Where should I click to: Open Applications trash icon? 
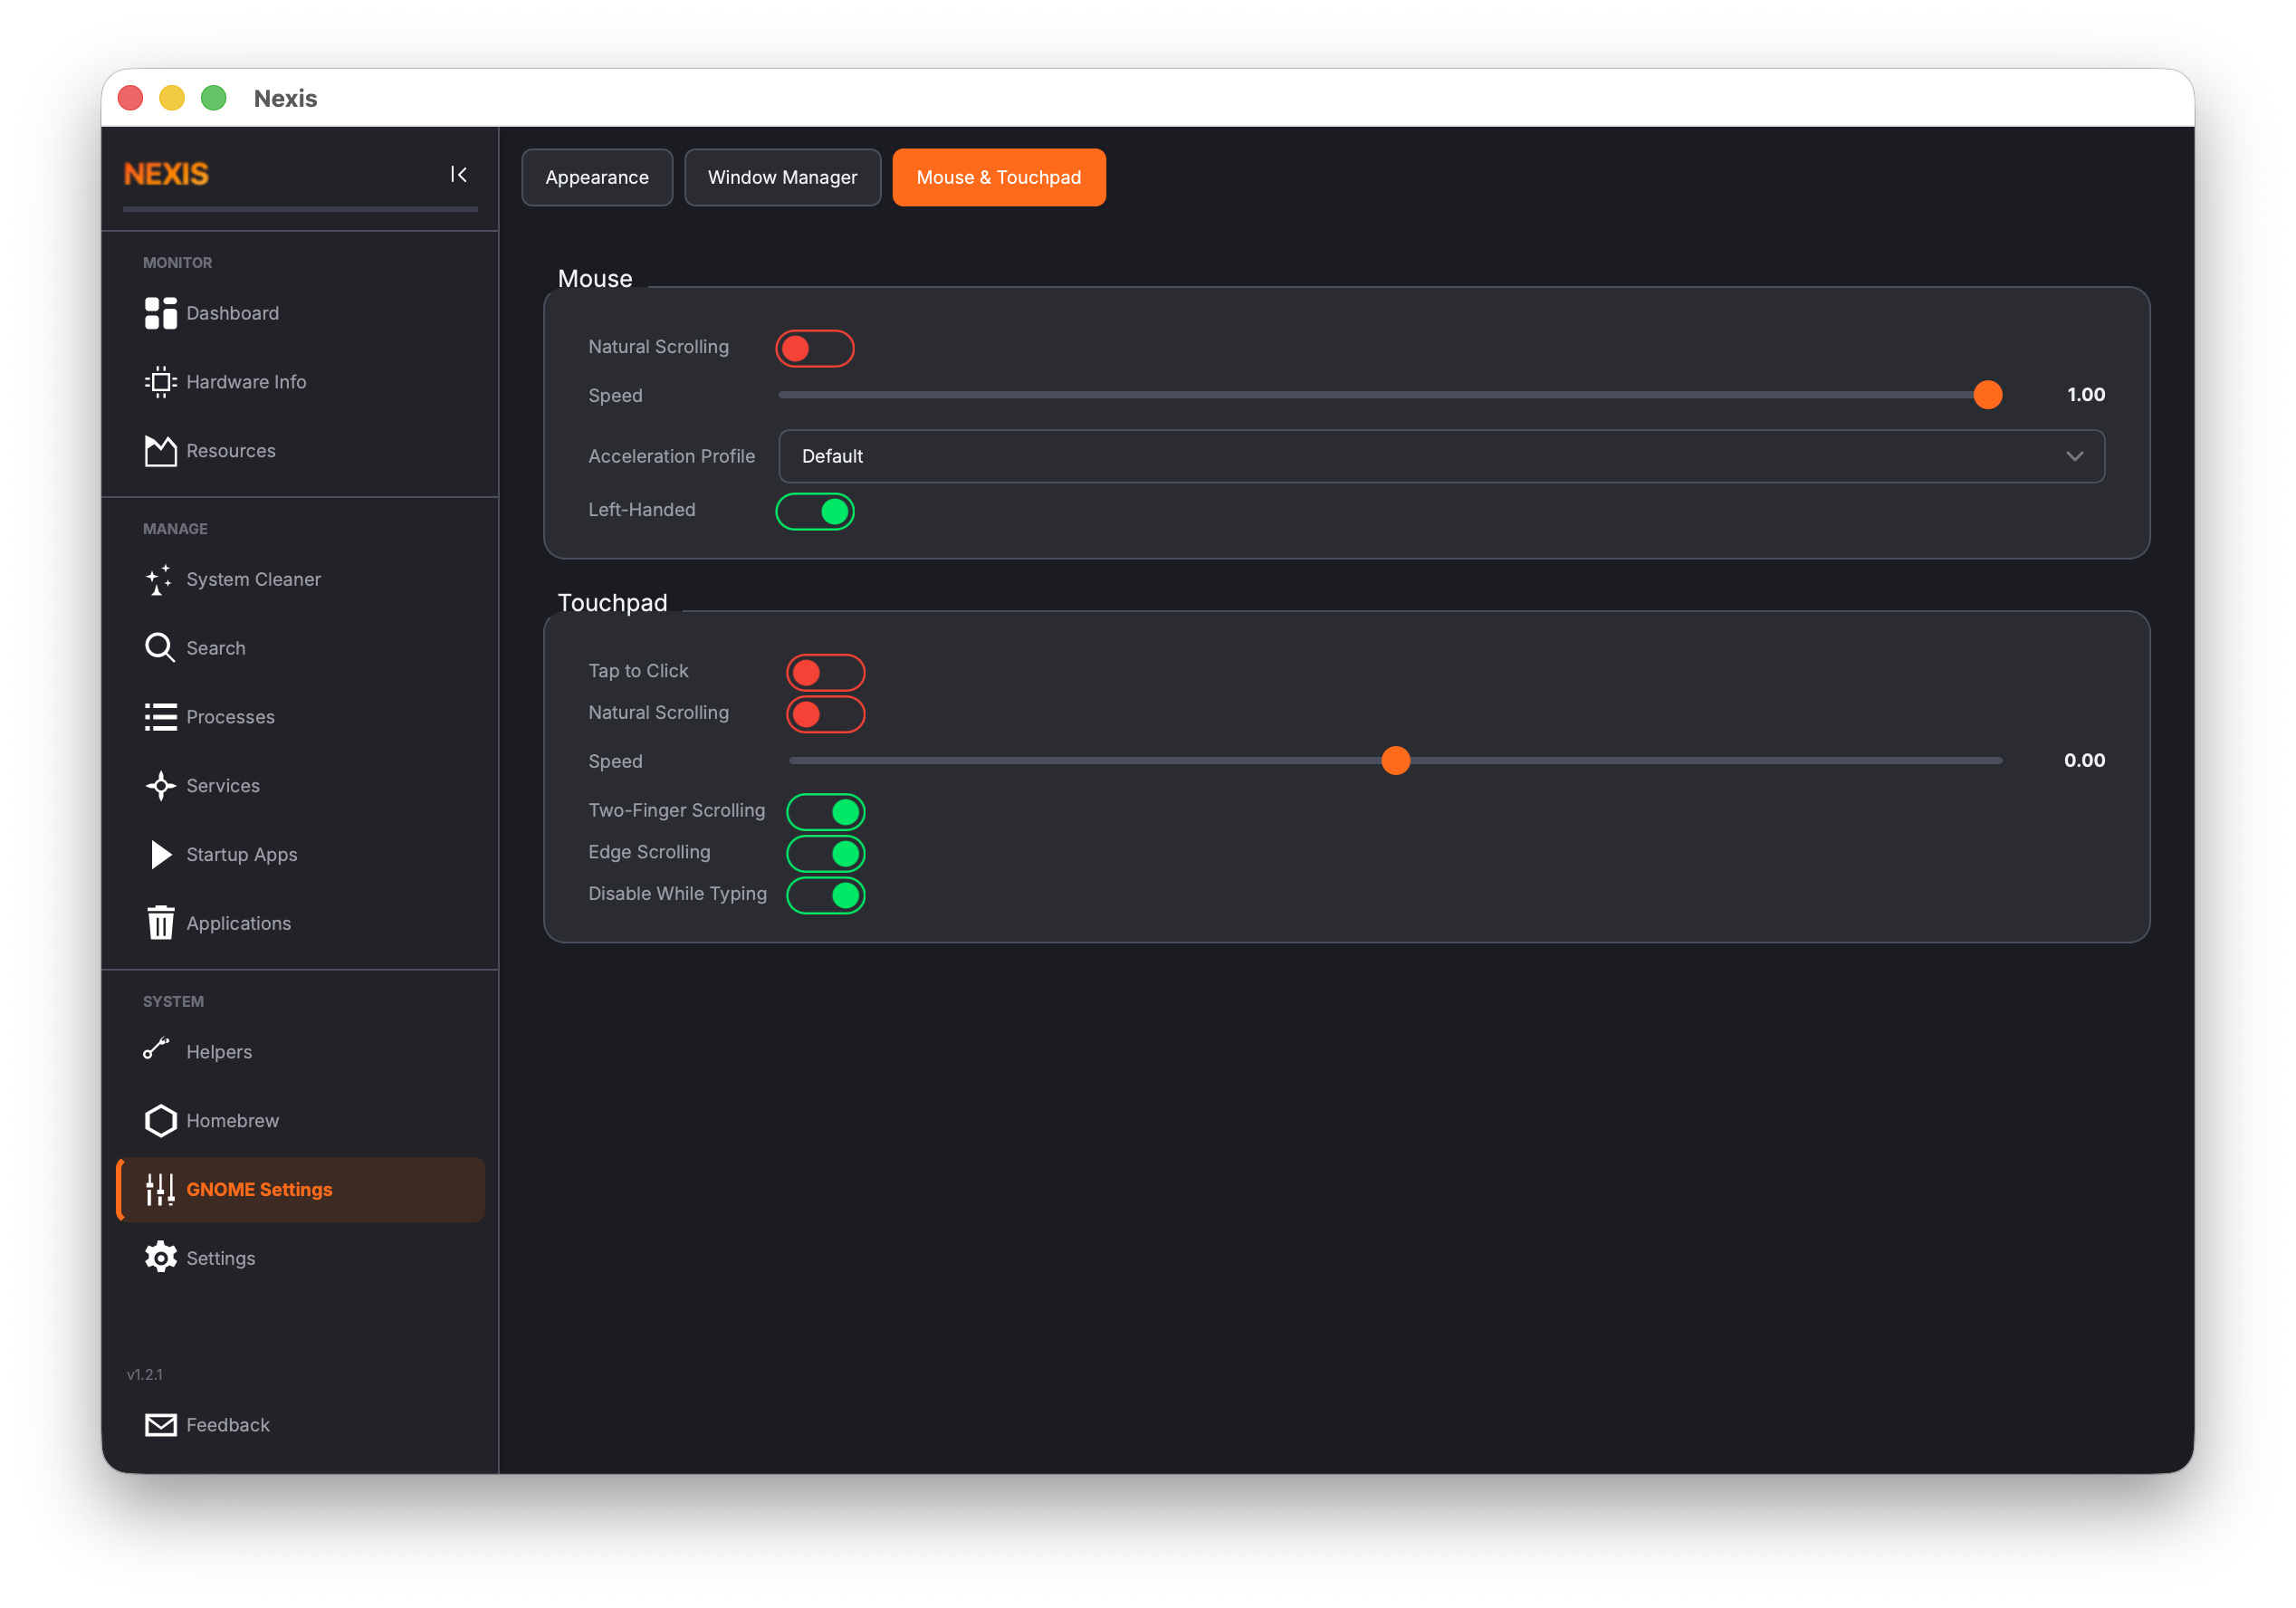[160, 923]
